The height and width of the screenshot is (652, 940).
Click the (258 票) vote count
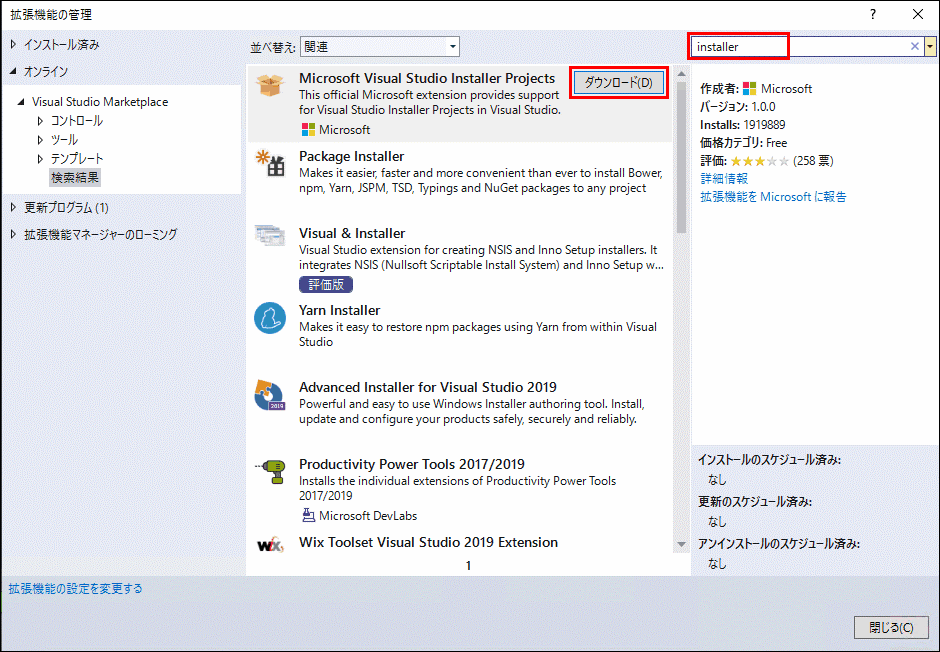[813, 161]
